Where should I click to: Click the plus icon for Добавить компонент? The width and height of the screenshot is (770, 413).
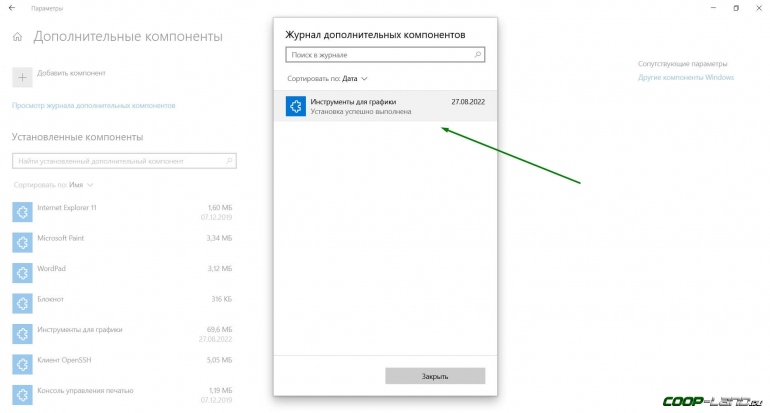coord(22,74)
